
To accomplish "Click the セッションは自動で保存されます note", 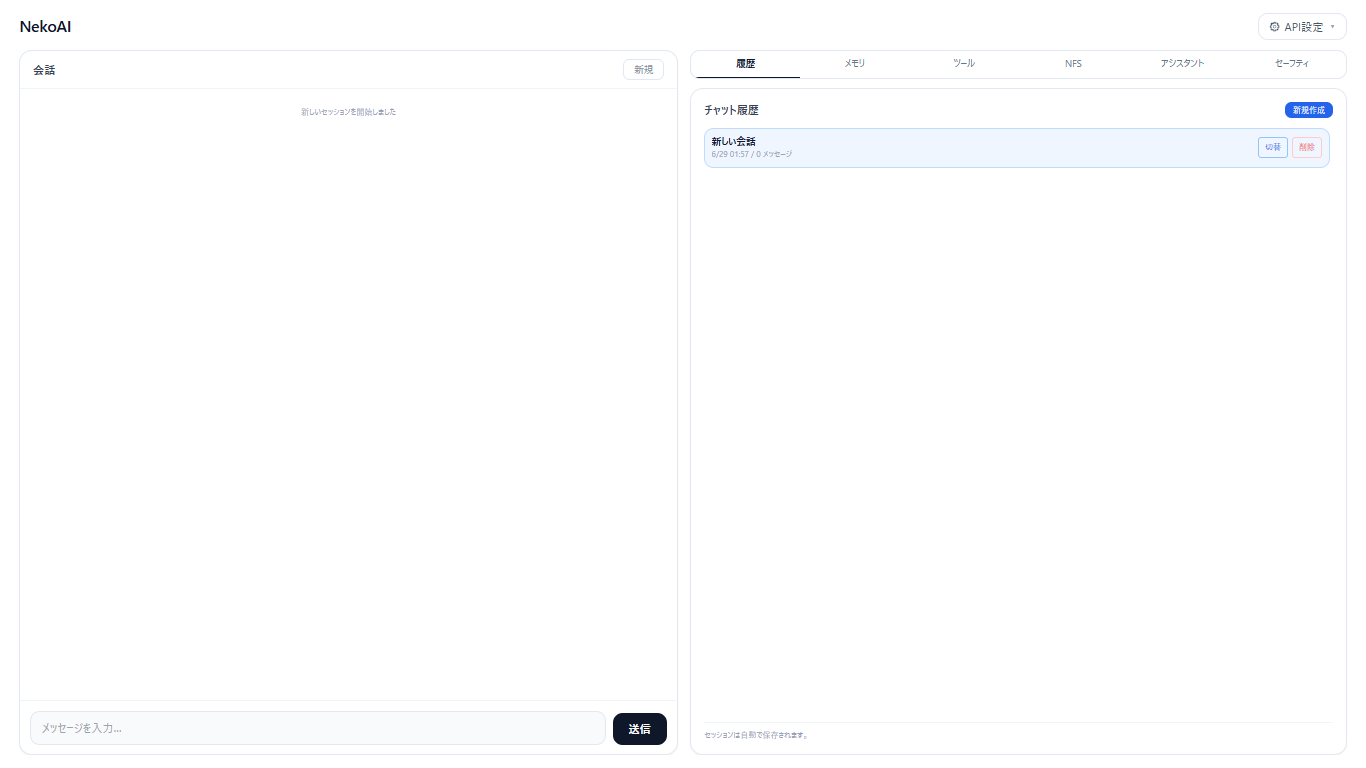I will point(756,735).
